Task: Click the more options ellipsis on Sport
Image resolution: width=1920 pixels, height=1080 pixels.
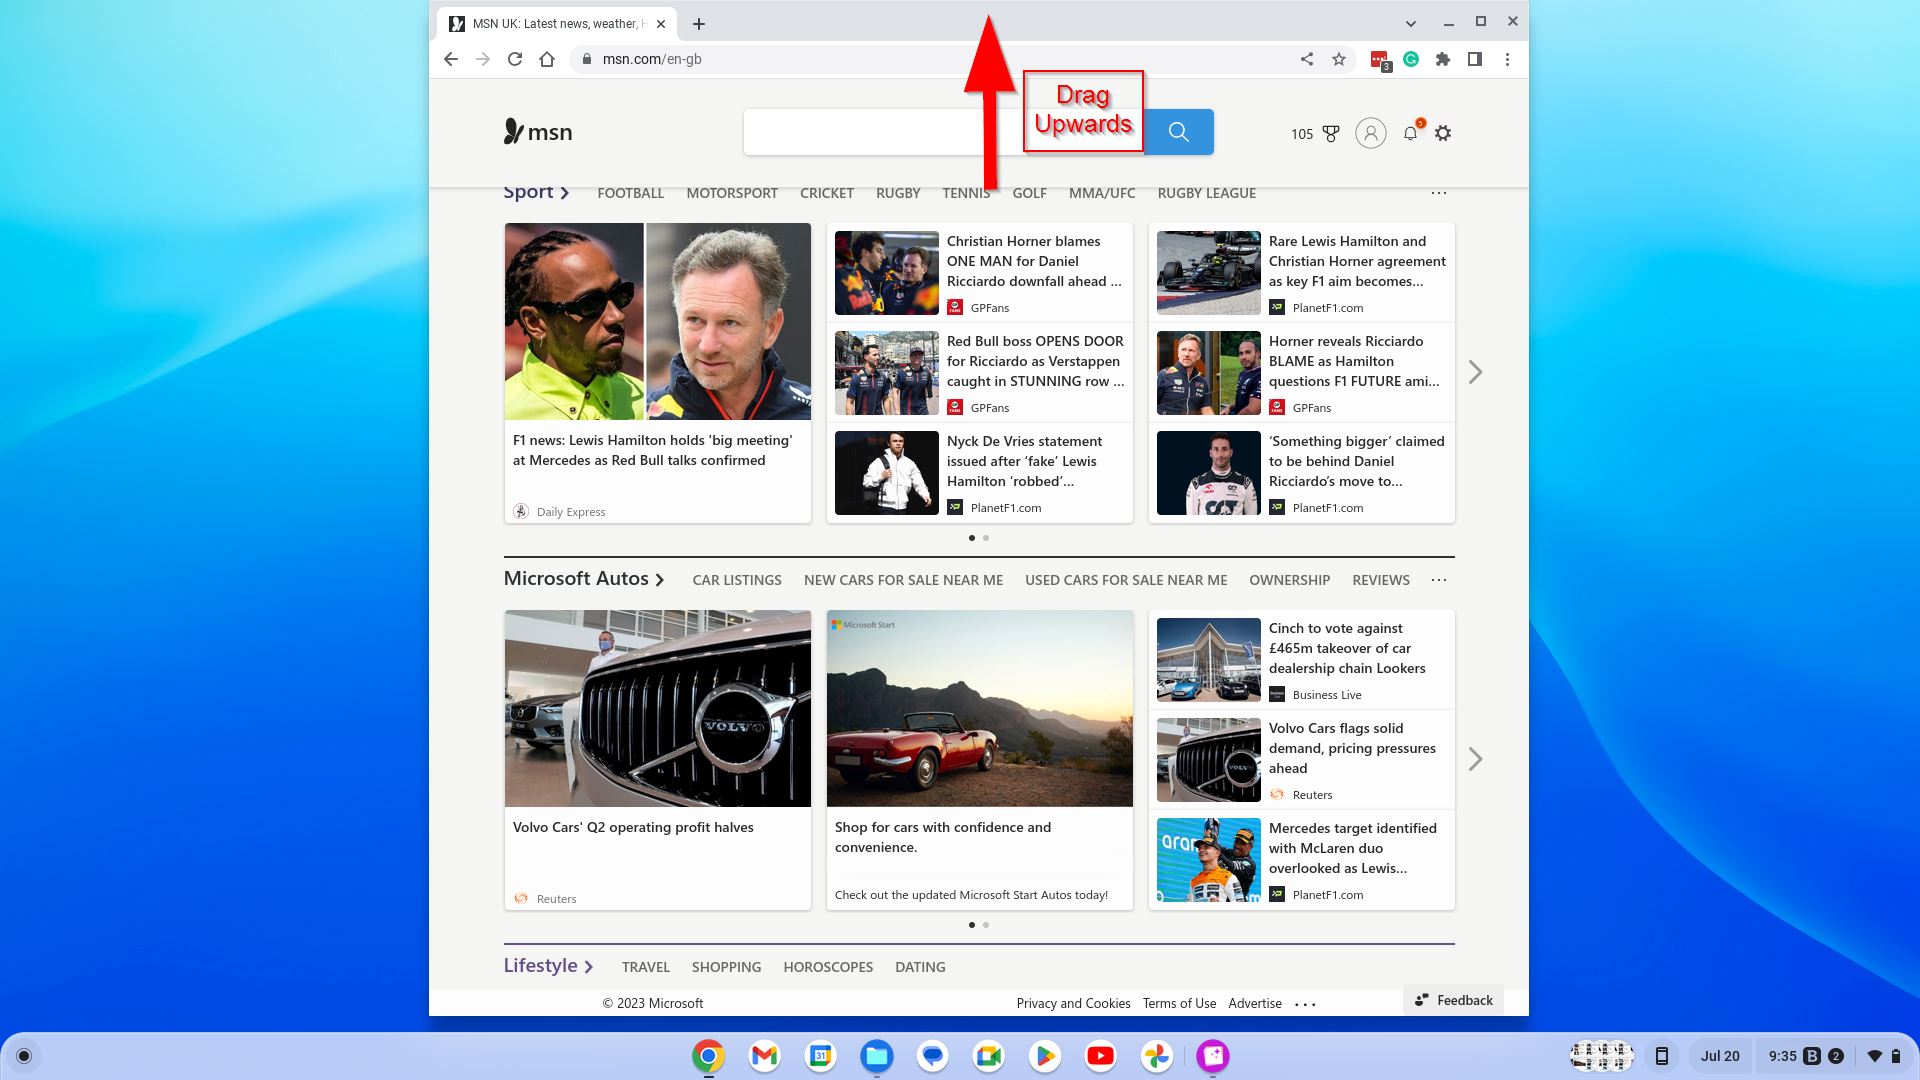Action: (1439, 193)
